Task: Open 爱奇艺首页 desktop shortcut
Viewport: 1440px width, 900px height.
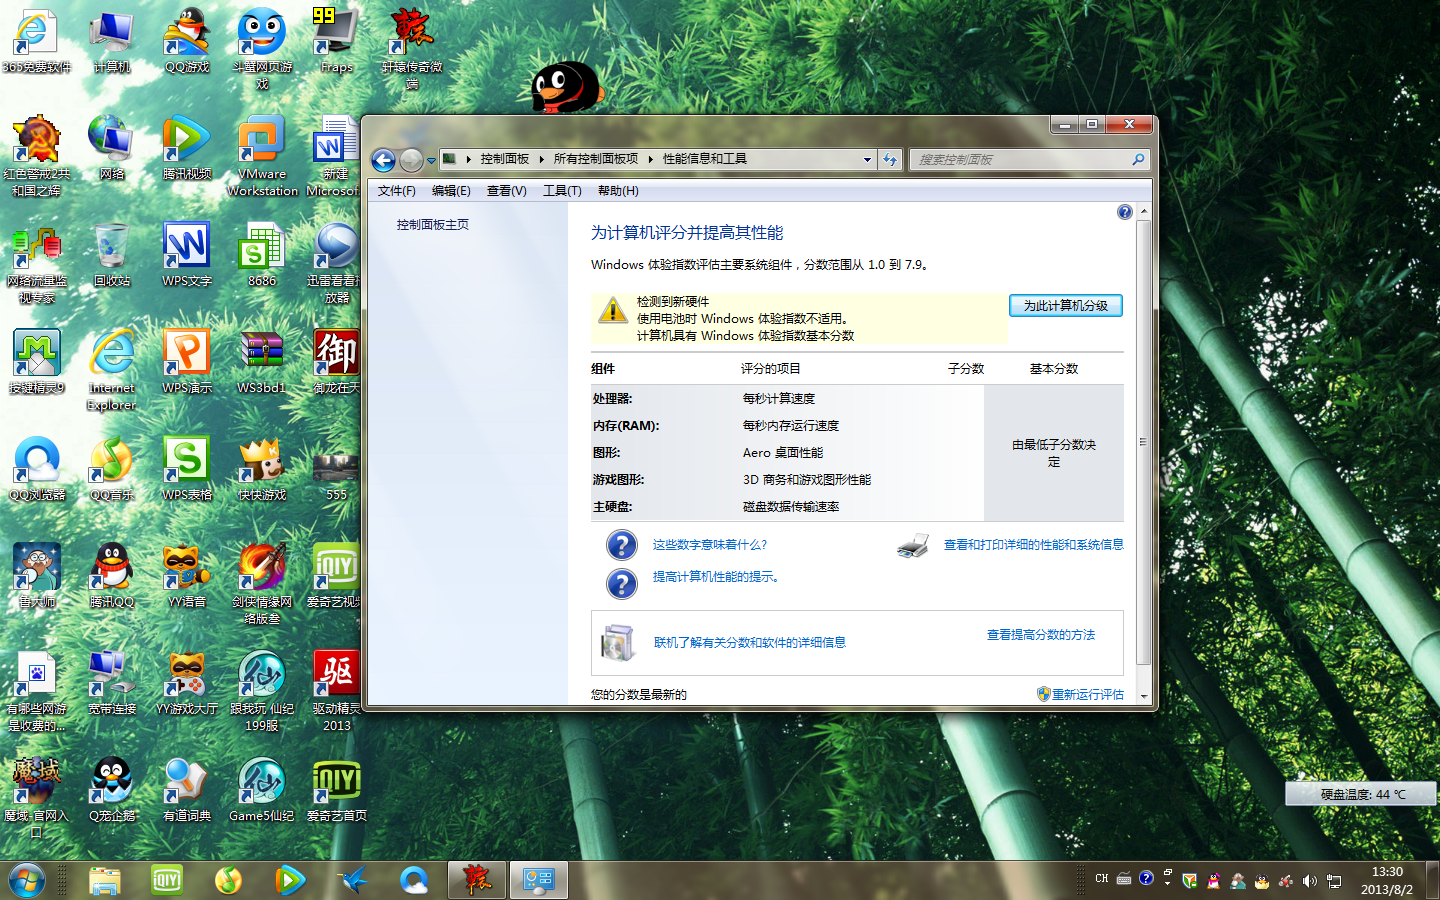Action: click(337, 790)
